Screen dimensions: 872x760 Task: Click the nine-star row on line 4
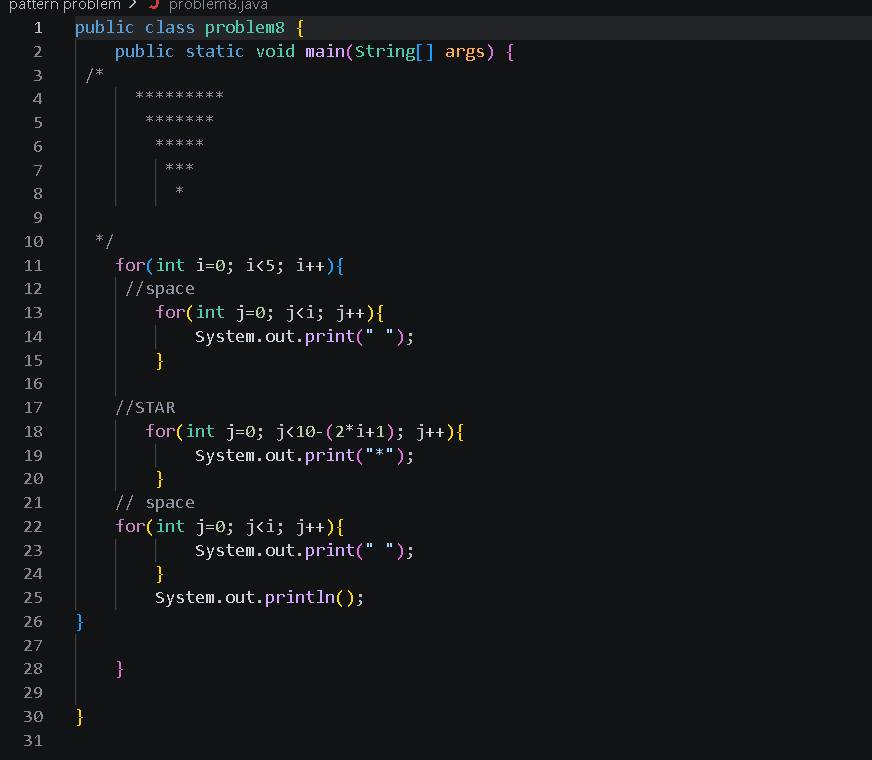click(x=180, y=96)
